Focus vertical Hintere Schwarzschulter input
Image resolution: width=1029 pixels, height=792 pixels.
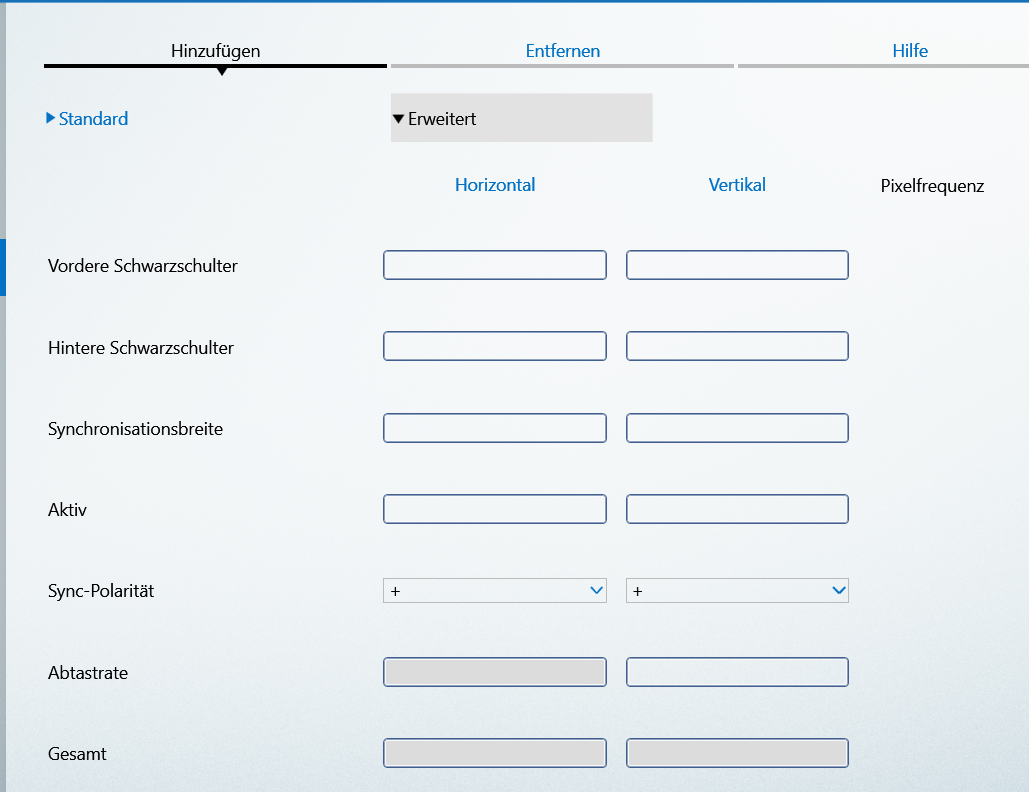point(737,346)
